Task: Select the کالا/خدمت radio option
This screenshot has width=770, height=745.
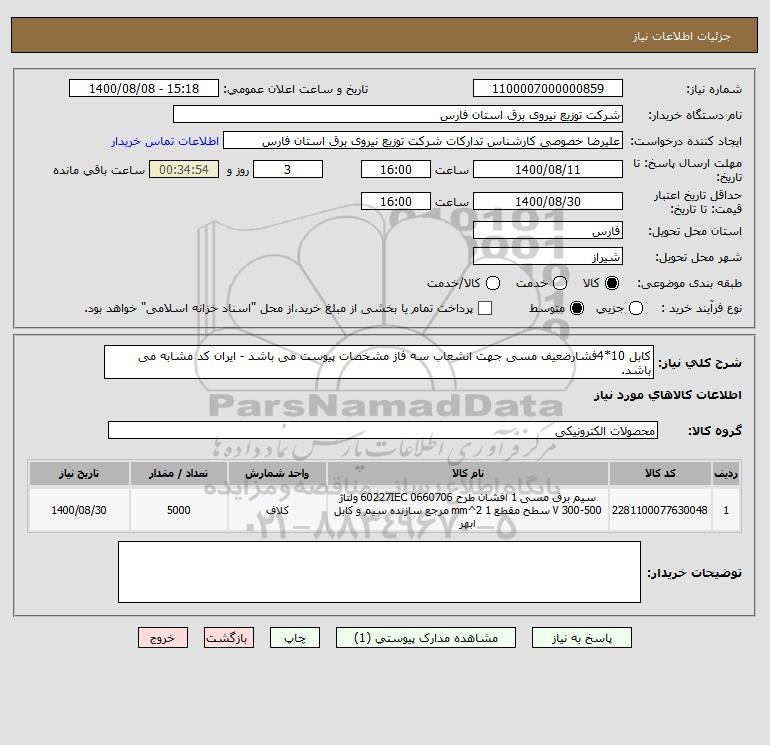Action: pyautogui.click(x=493, y=283)
